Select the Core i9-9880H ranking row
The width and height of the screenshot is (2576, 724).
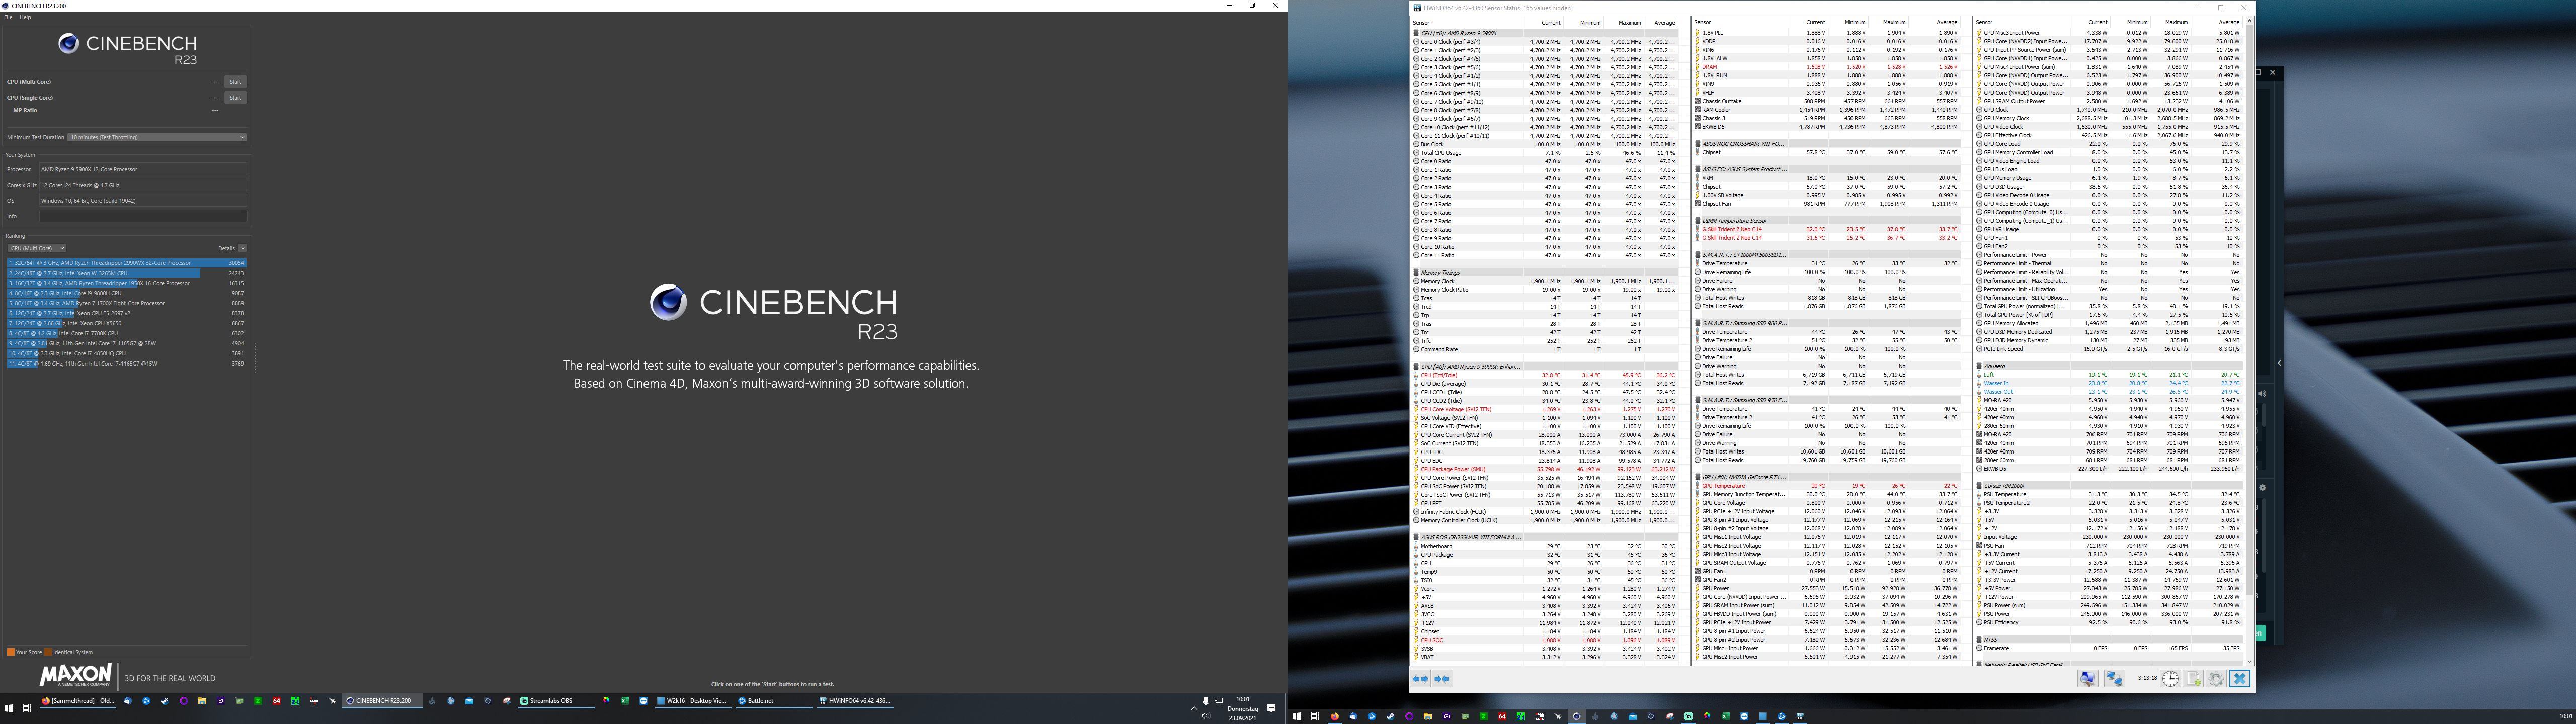click(126, 293)
